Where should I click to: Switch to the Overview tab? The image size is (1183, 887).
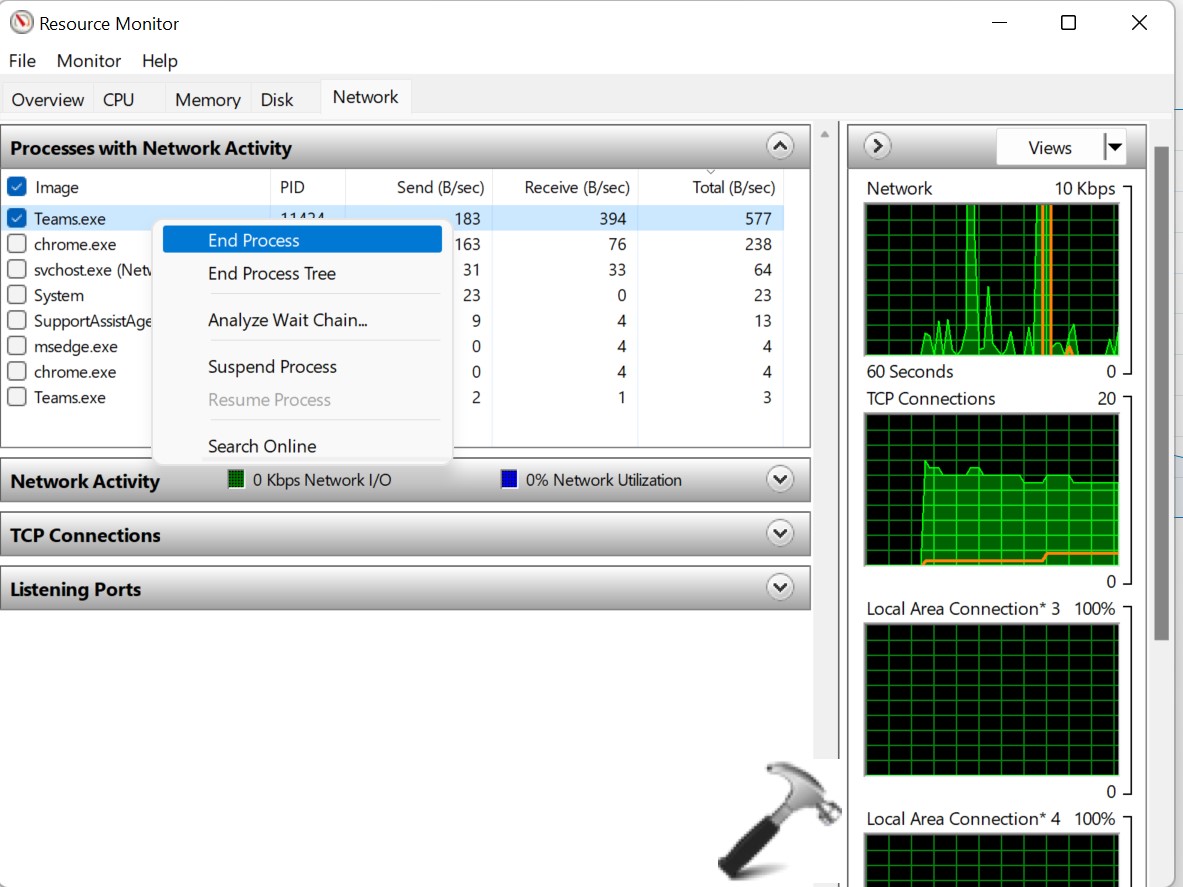pos(48,99)
